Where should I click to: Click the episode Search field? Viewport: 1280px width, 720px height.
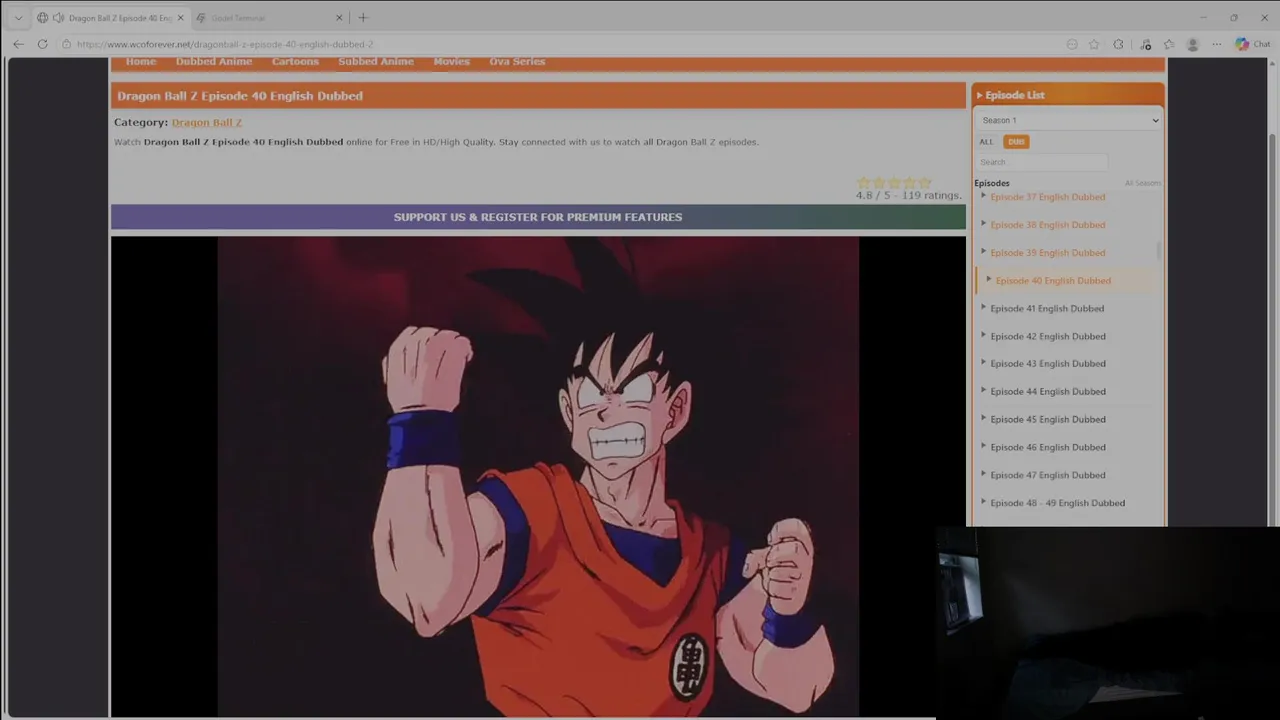tap(1042, 162)
